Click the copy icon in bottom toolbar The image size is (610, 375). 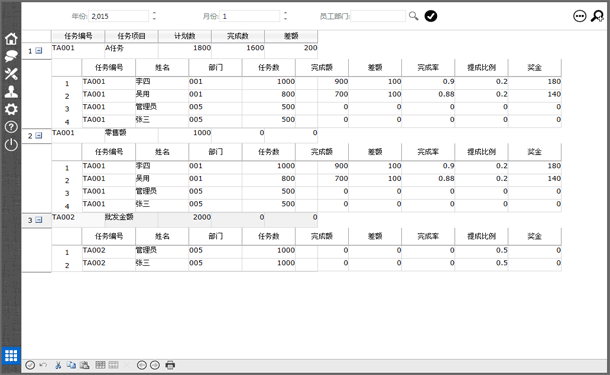click(x=71, y=365)
